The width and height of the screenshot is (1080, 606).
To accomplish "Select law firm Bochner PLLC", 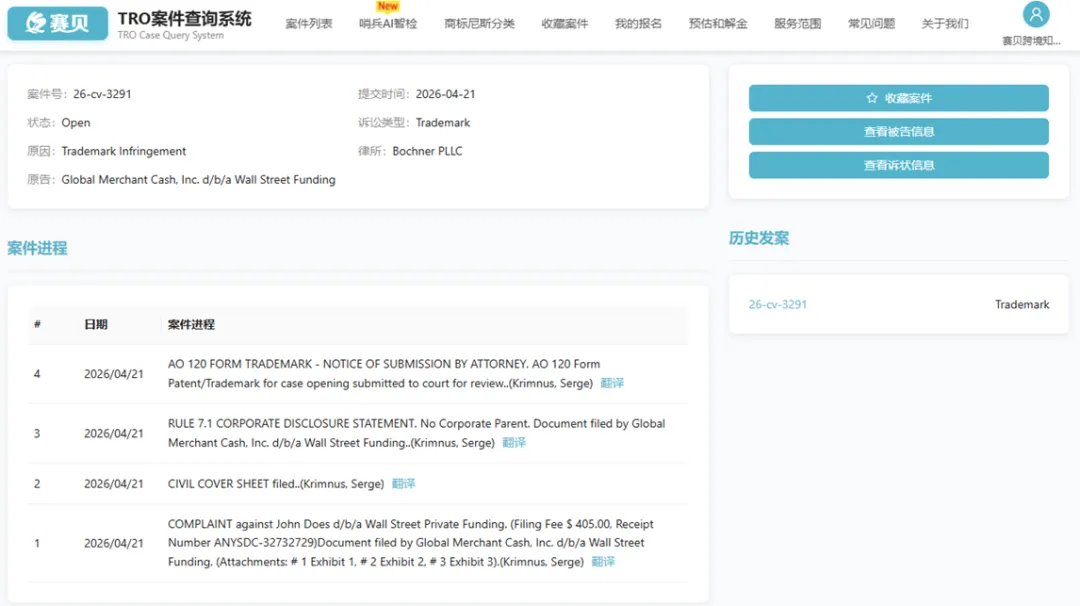I will (x=427, y=151).
